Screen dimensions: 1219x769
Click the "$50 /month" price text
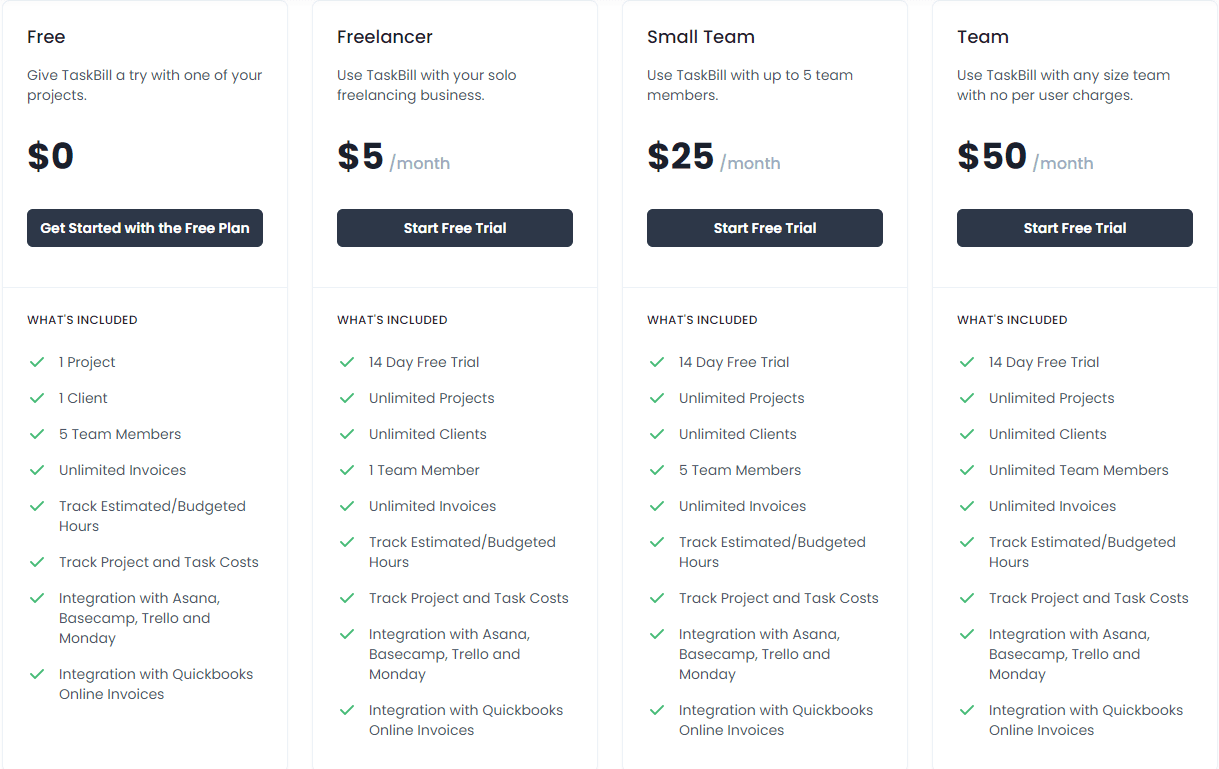pos(1025,158)
